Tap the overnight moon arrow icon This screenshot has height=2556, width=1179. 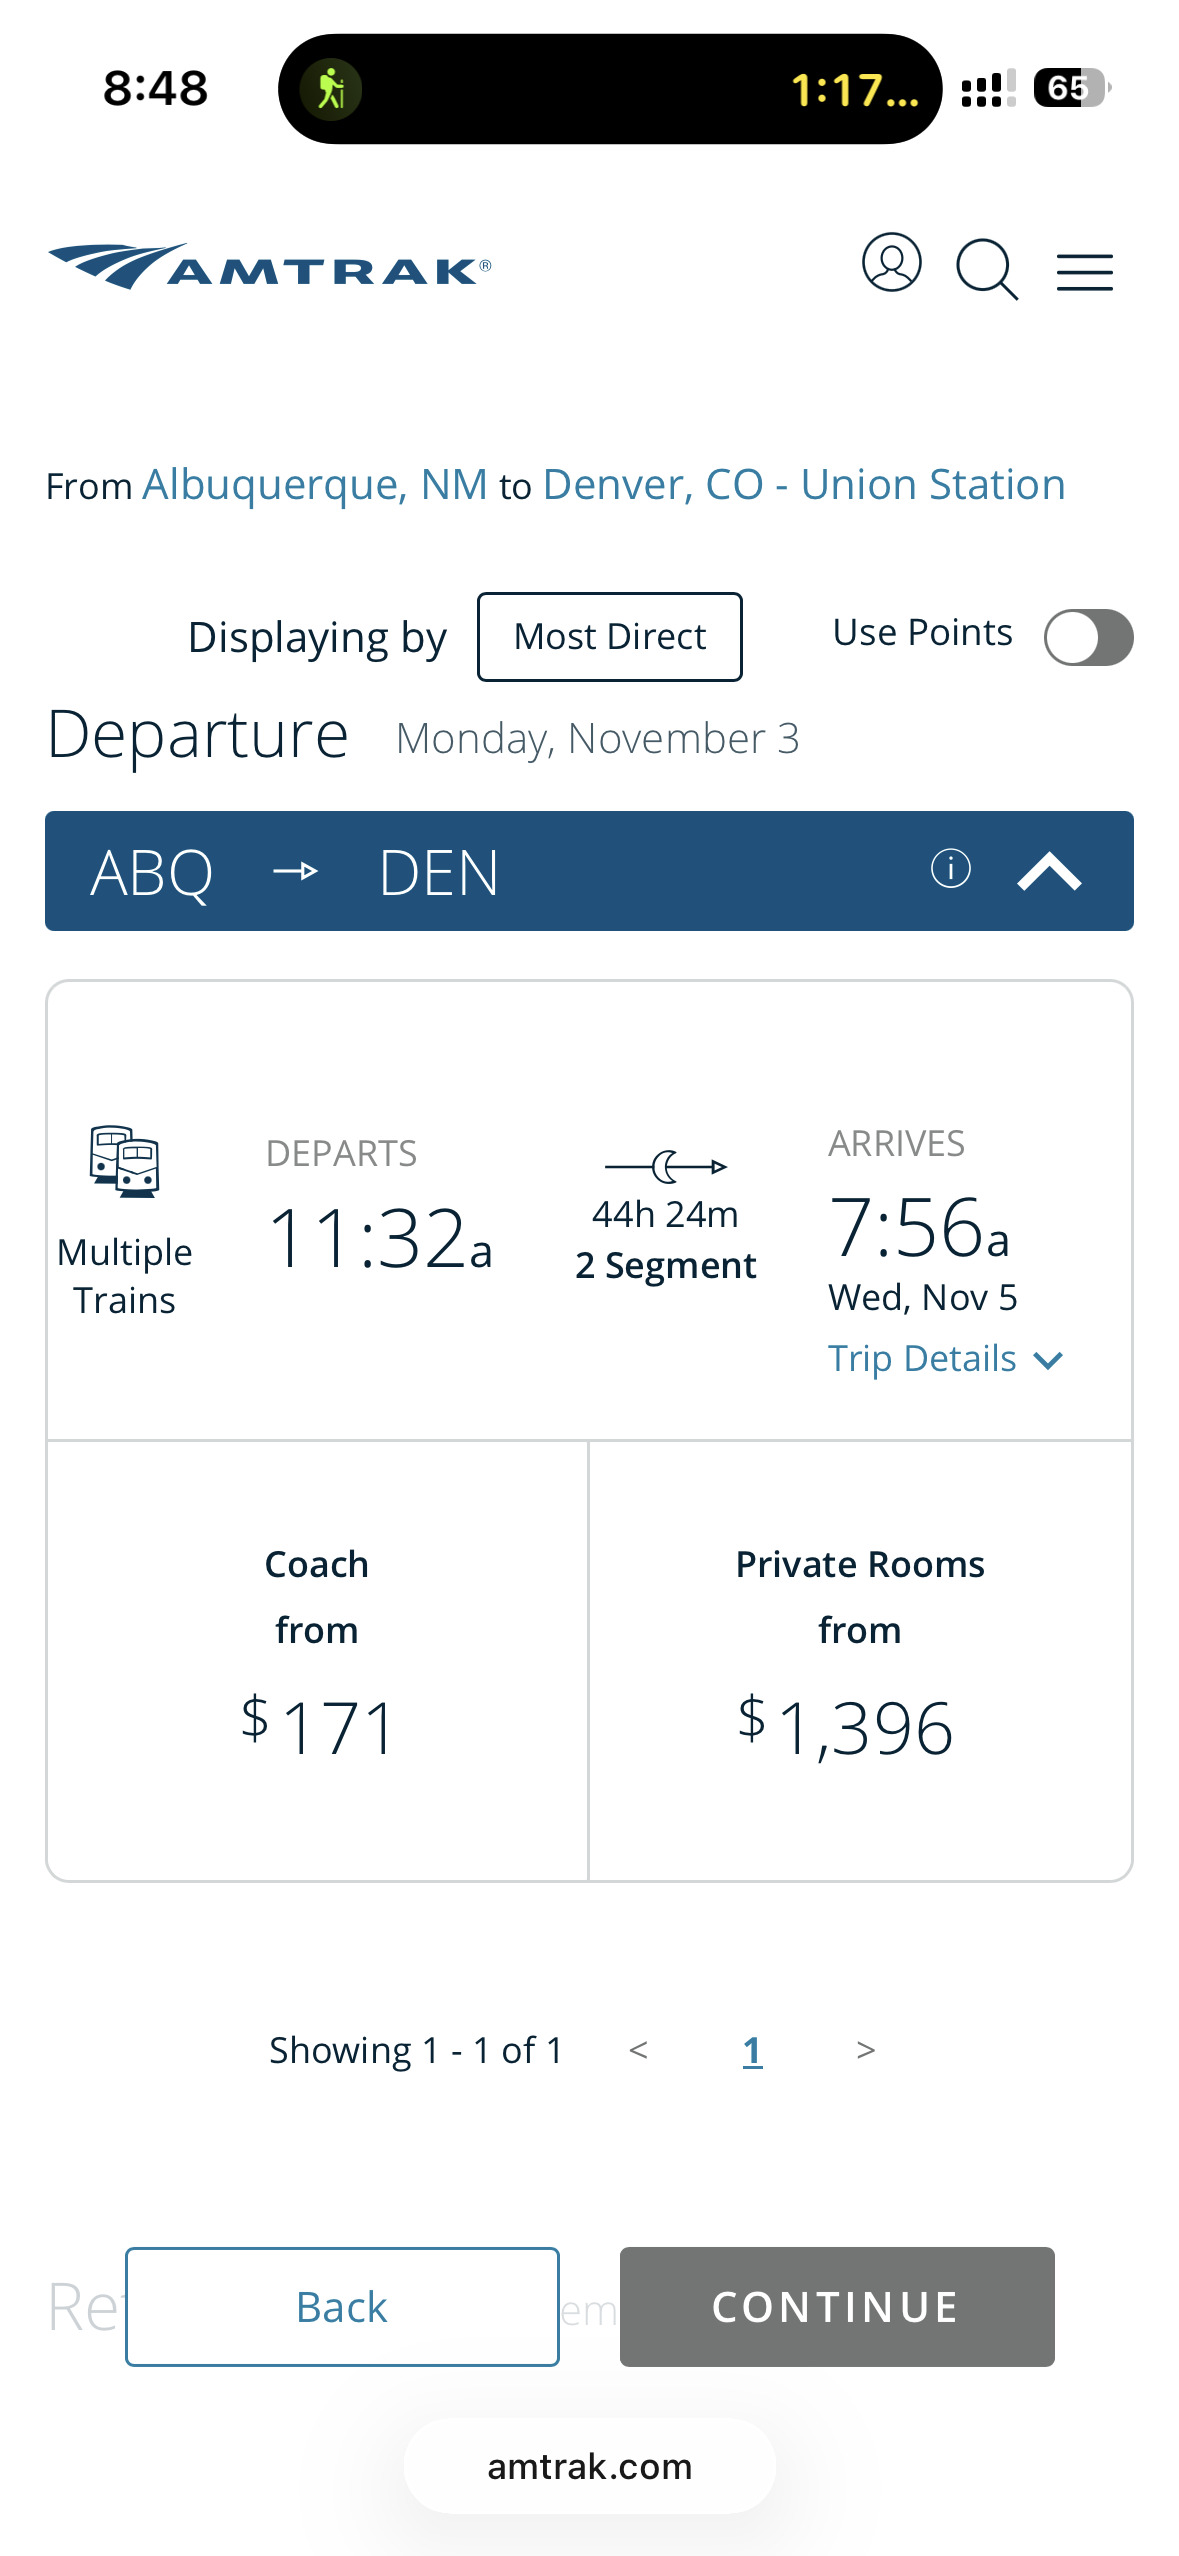666,1166
